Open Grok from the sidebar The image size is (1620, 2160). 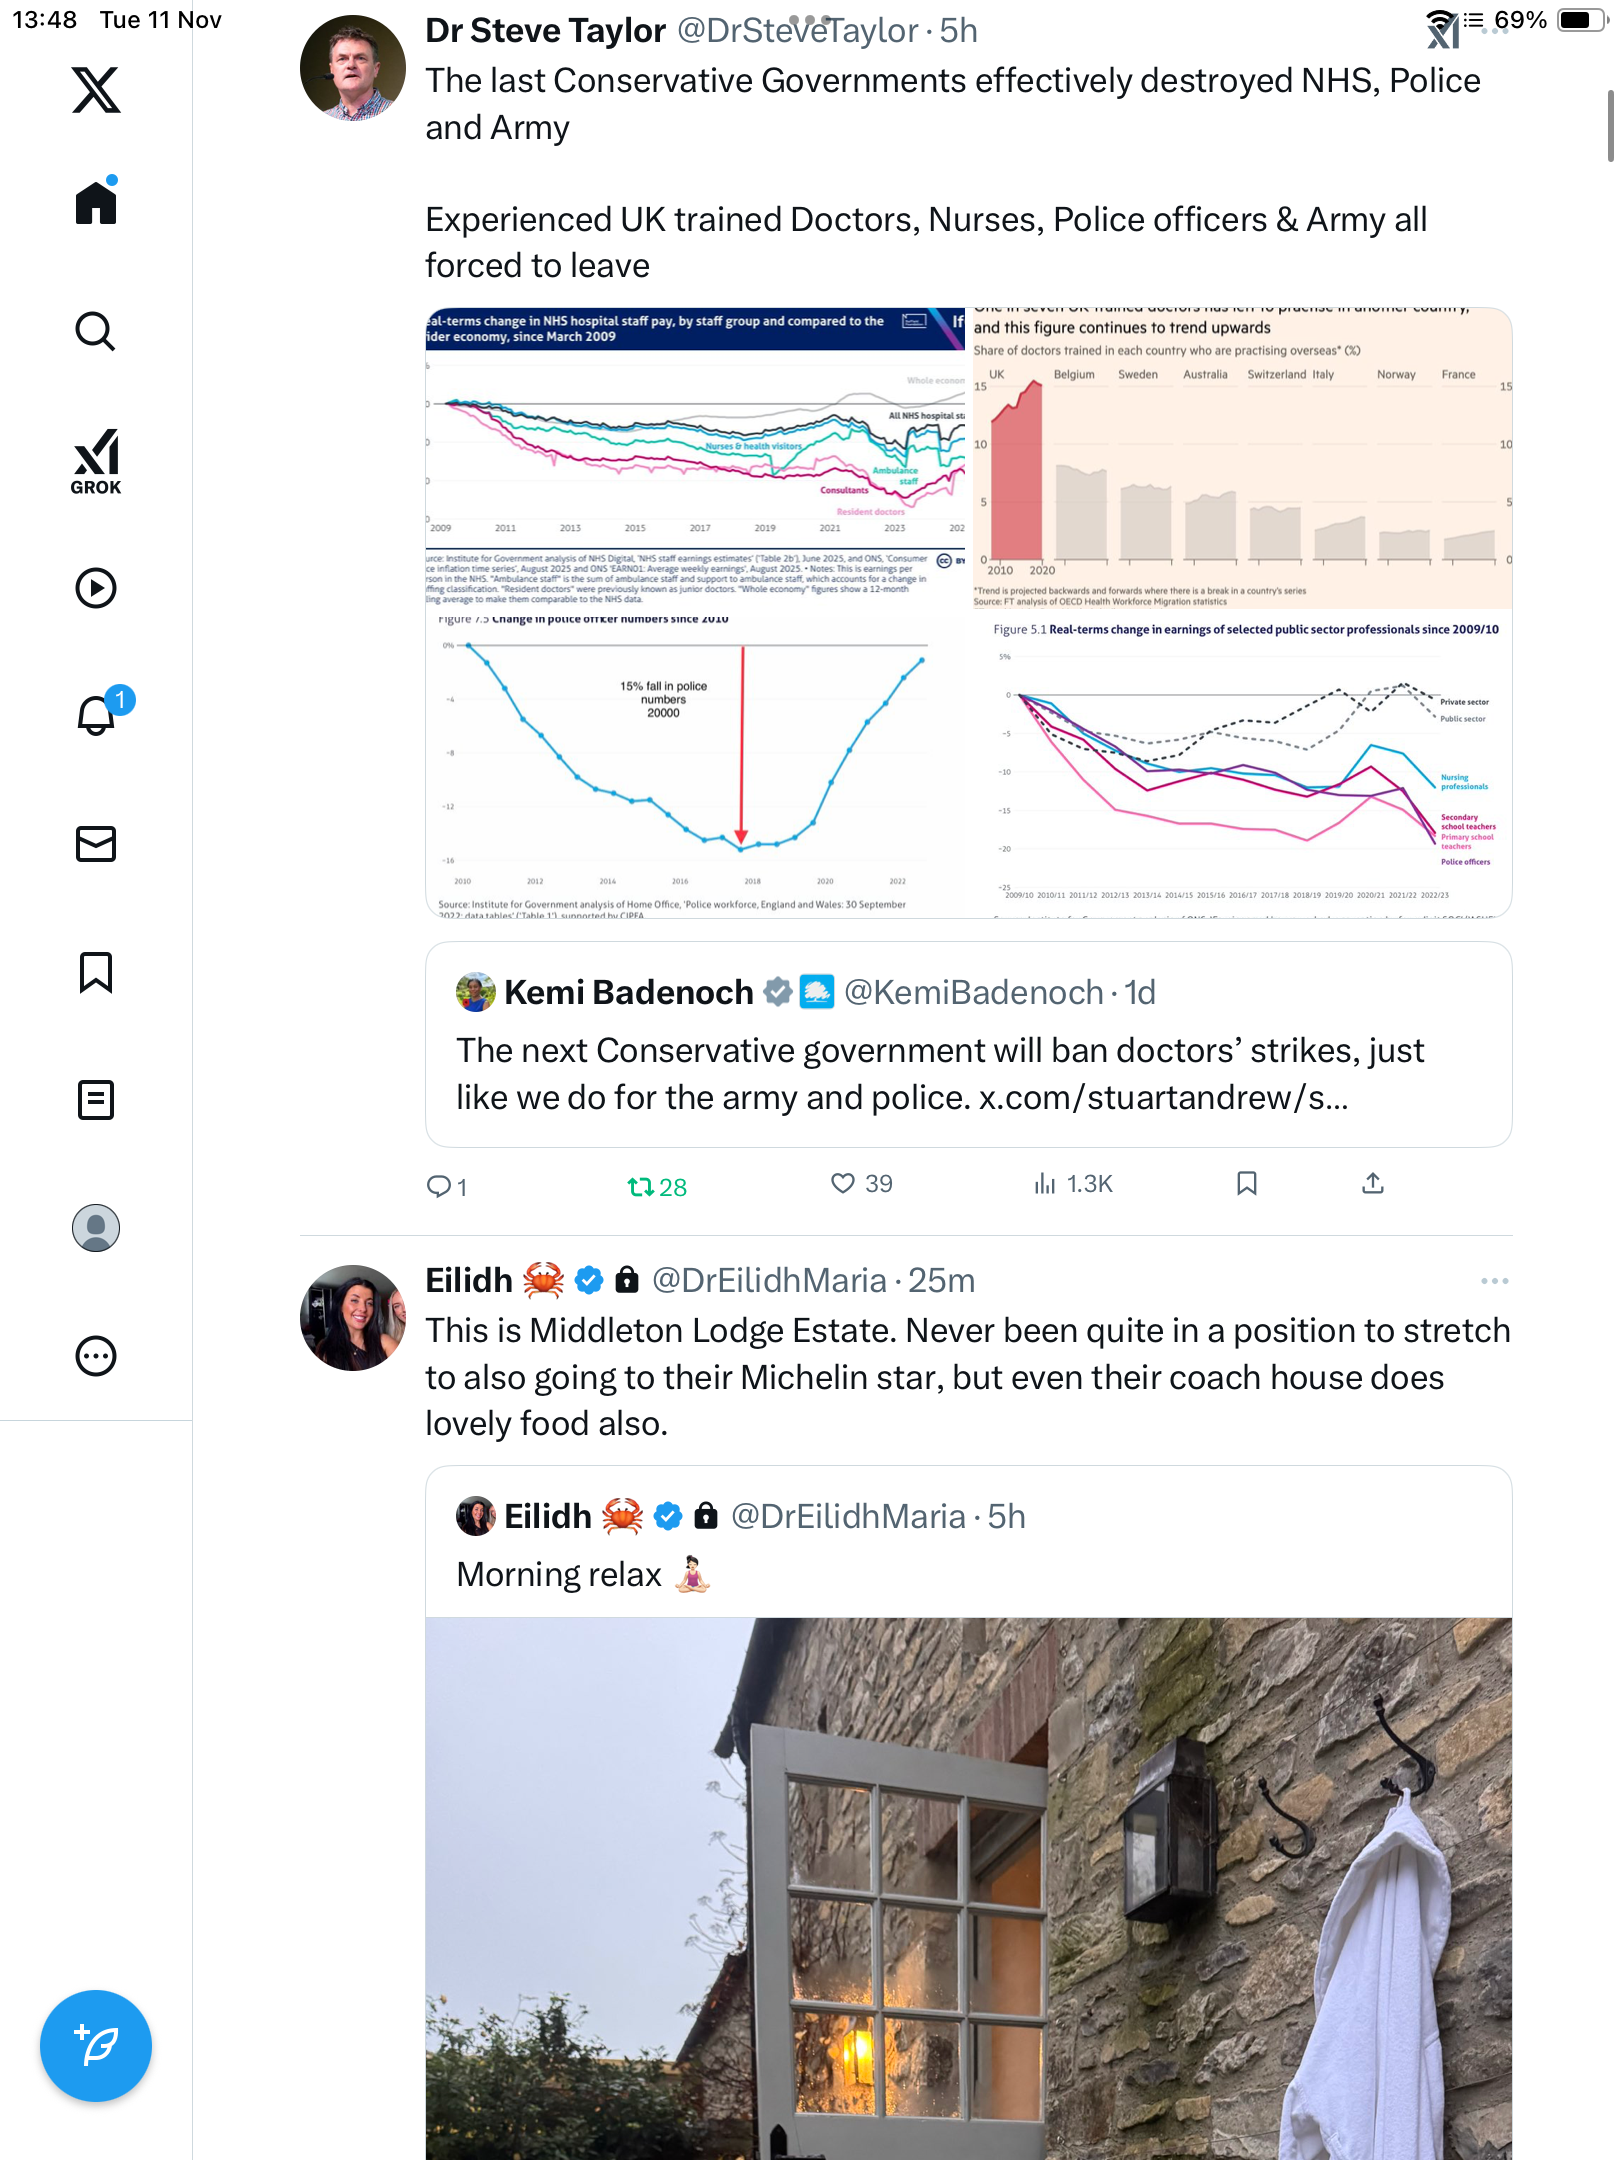tap(96, 461)
